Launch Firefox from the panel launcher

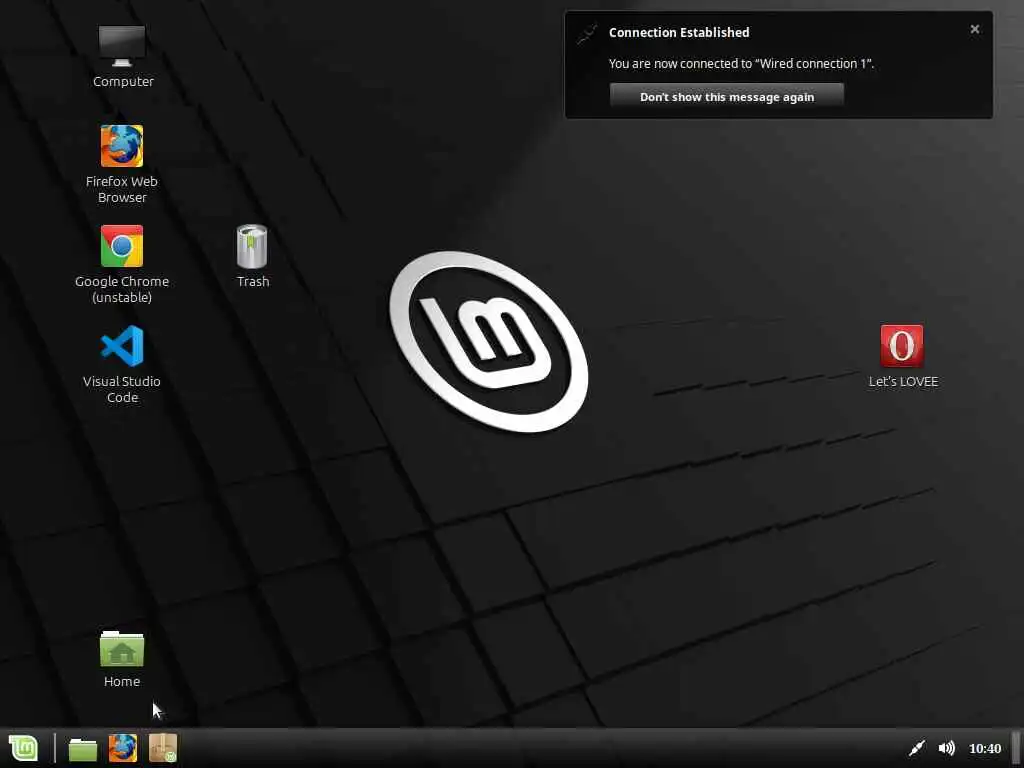pyautogui.click(x=123, y=748)
